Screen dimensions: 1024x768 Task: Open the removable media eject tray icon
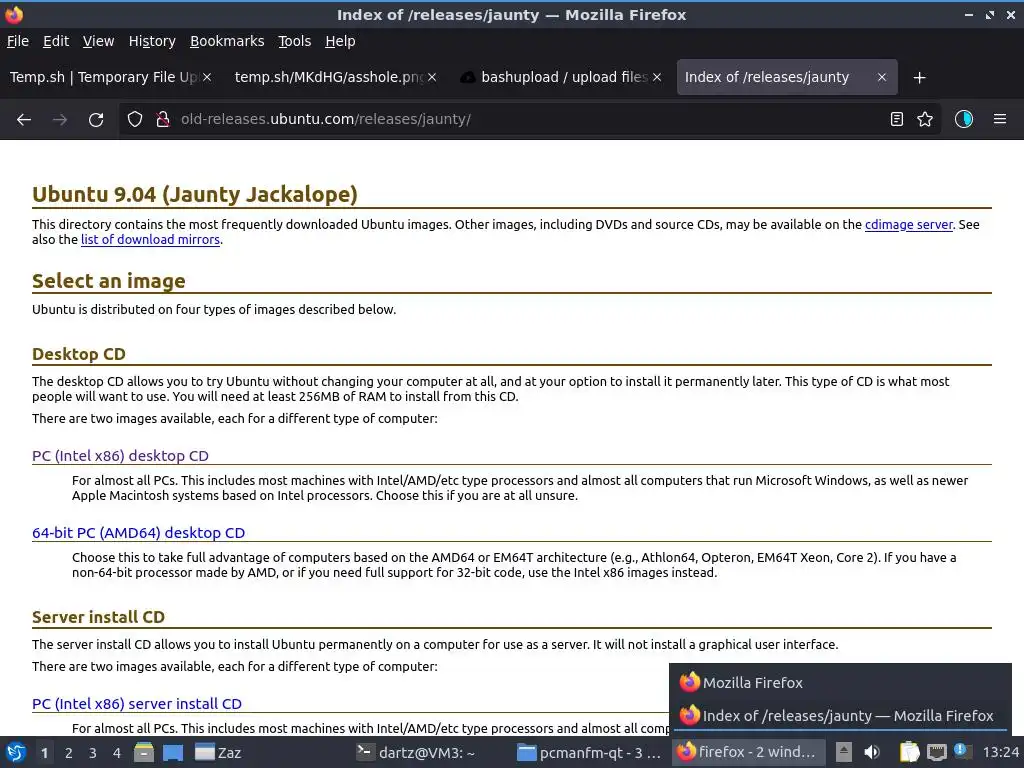pos(844,752)
